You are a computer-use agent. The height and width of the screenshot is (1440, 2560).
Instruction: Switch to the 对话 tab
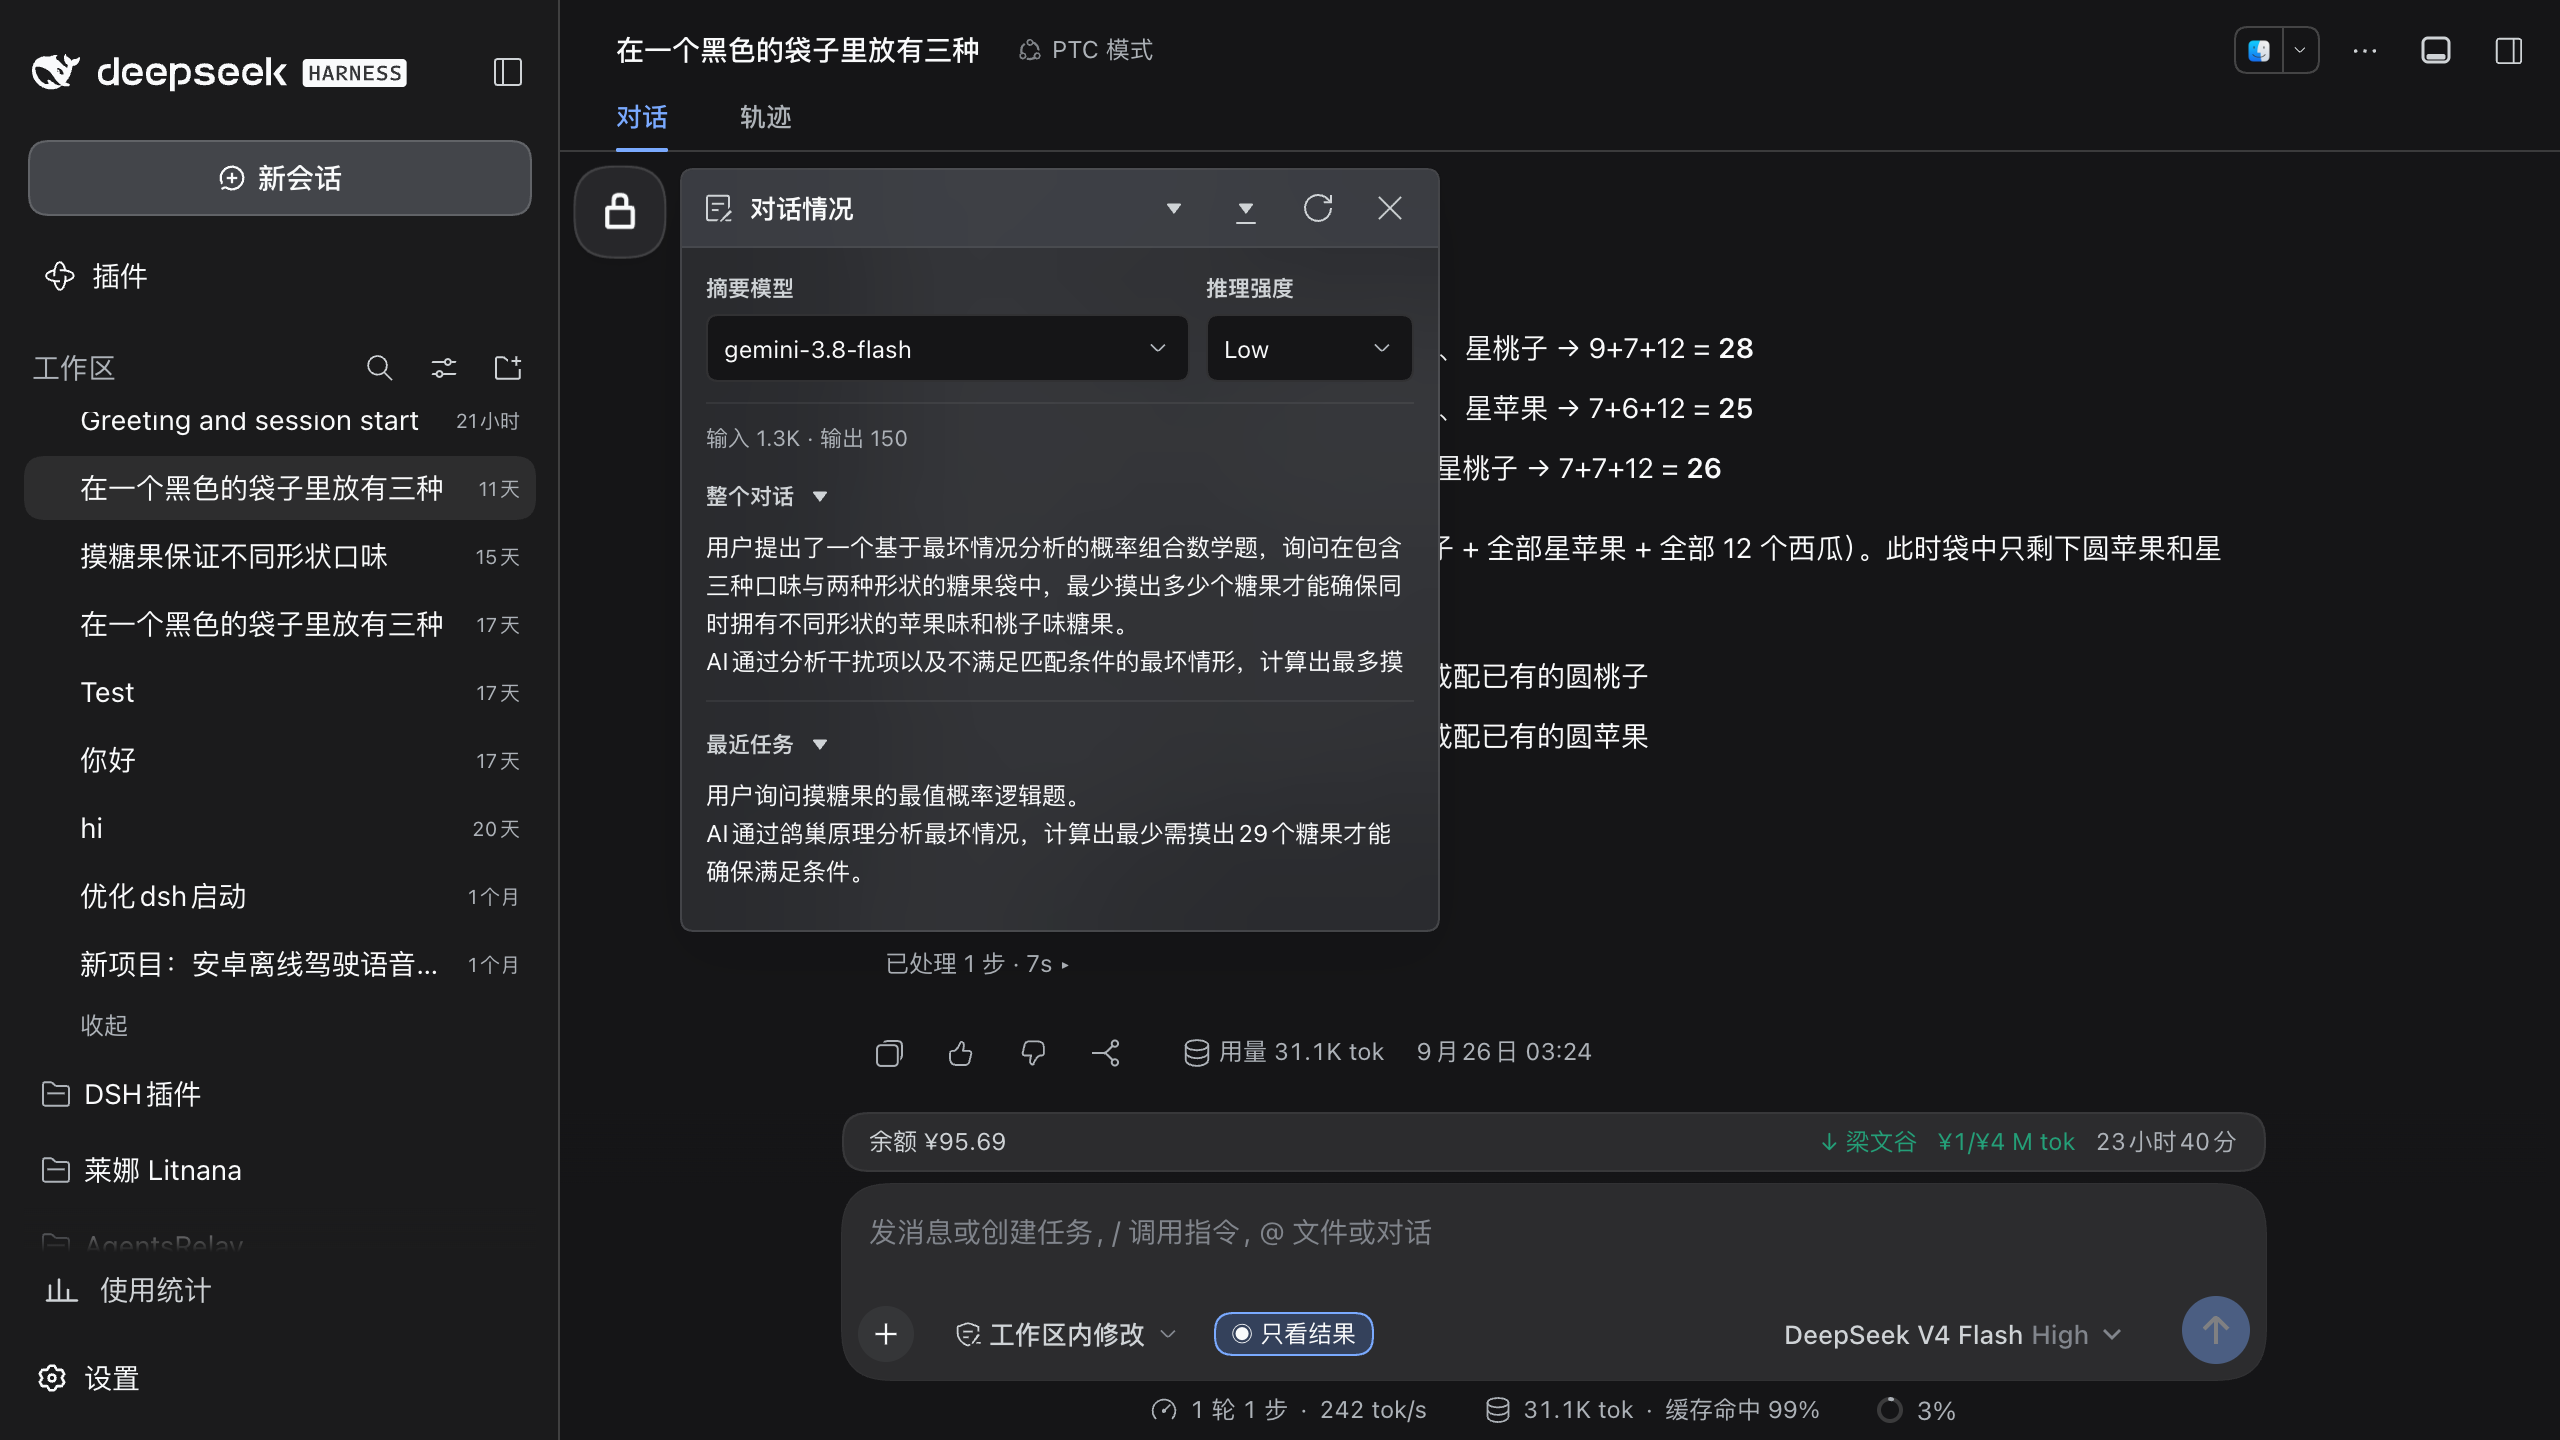642,118
